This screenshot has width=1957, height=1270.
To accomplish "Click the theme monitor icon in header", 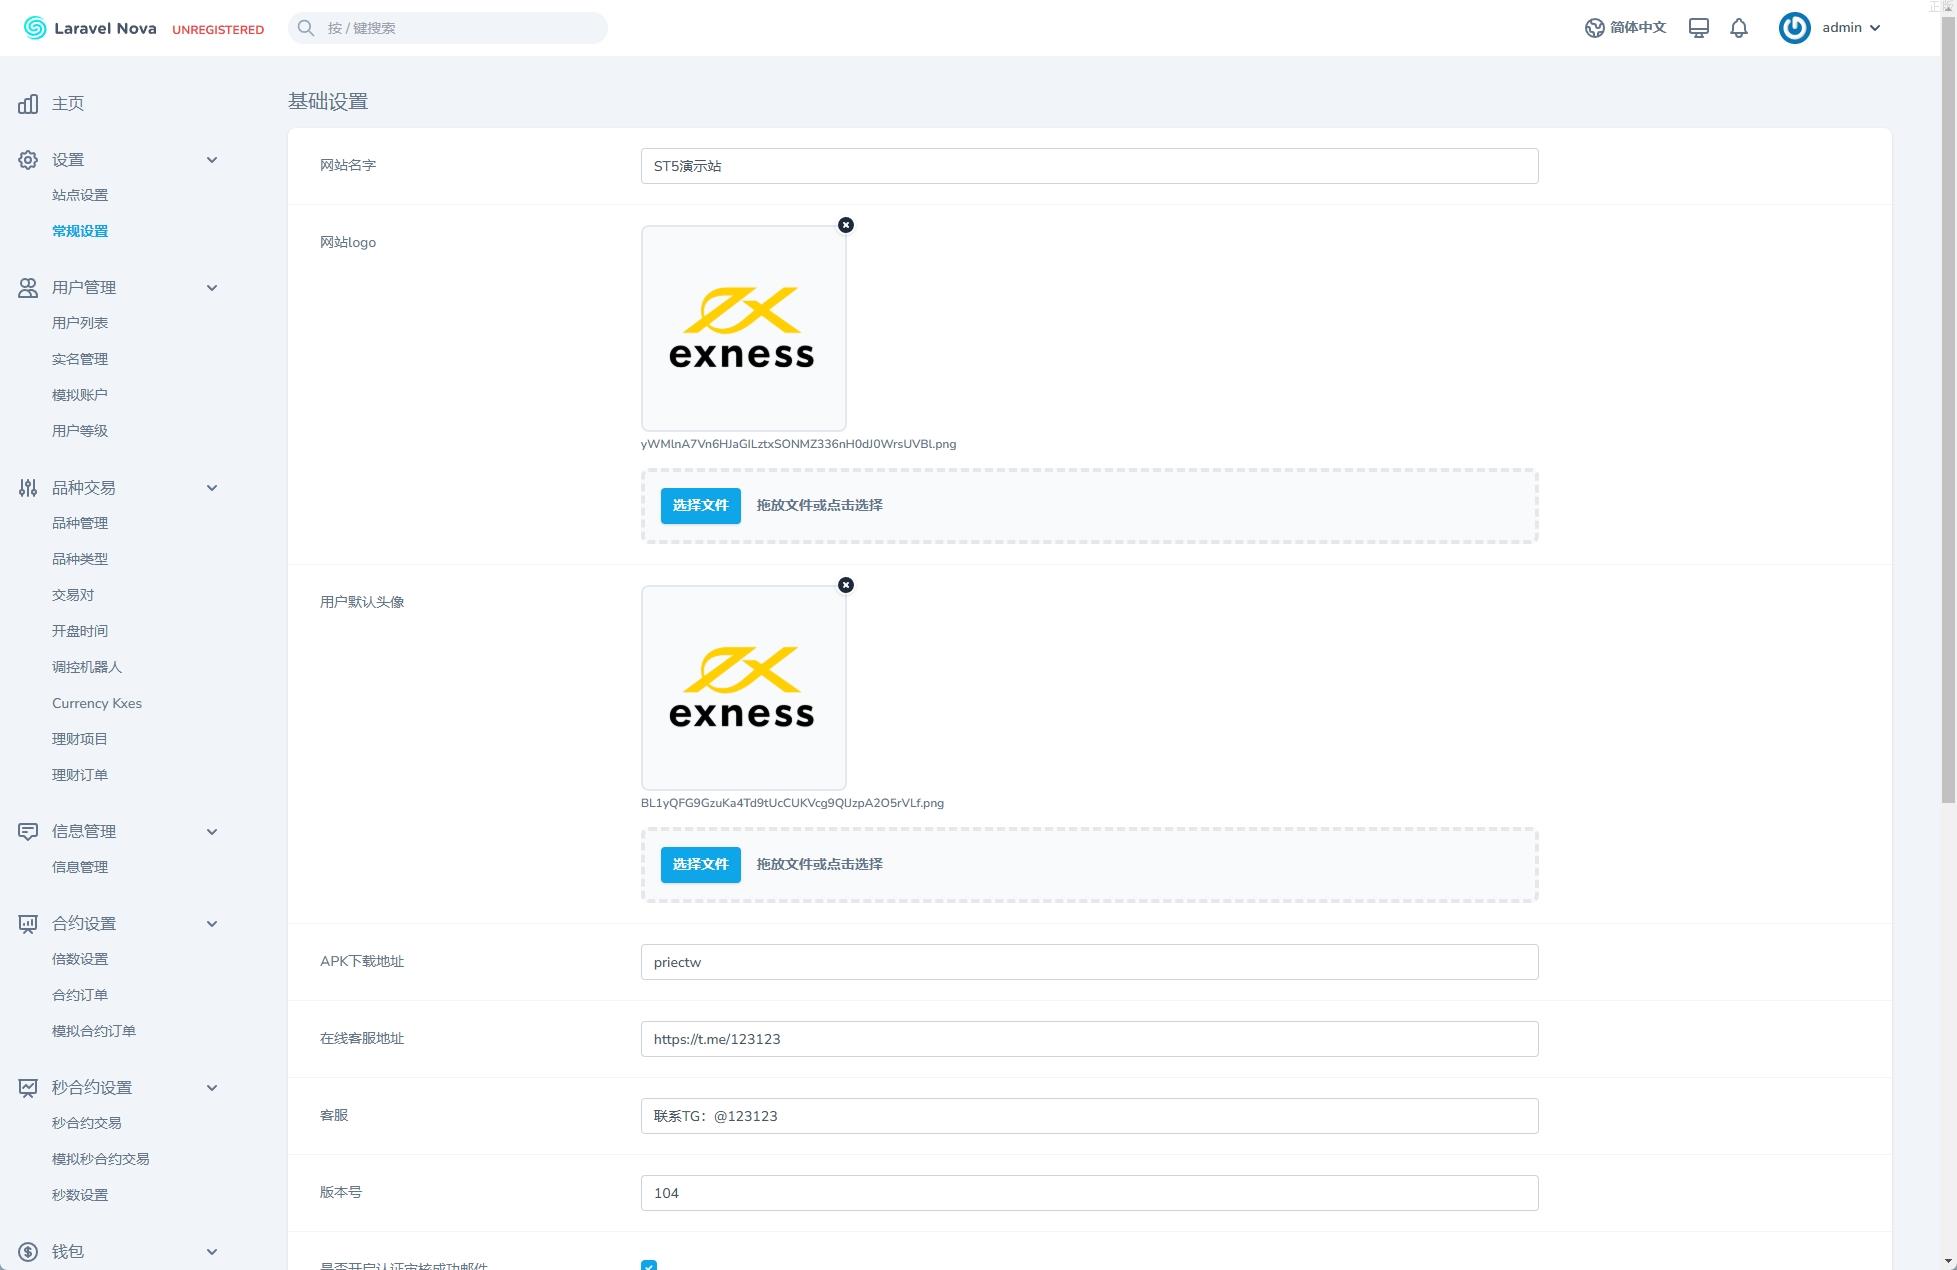I will coord(1698,28).
